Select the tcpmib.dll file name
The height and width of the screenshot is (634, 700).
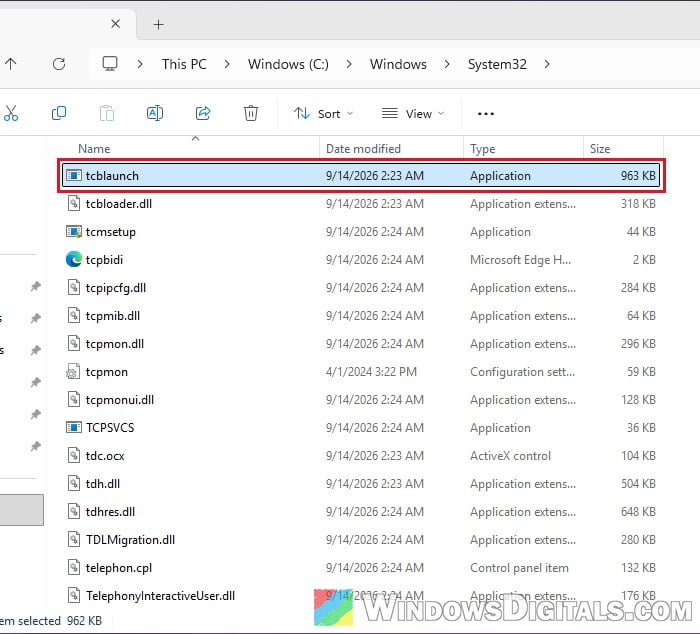click(x=113, y=316)
